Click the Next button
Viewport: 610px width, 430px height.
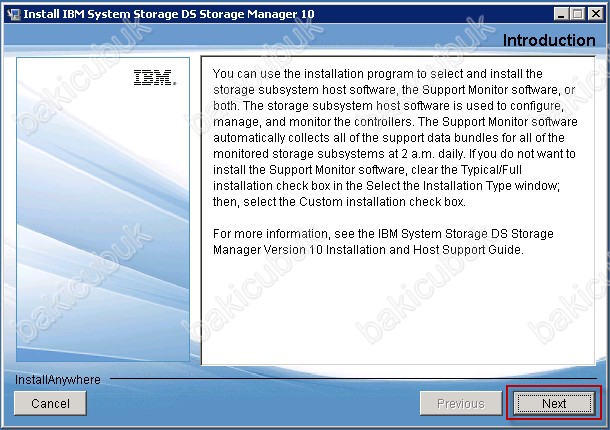click(554, 403)
